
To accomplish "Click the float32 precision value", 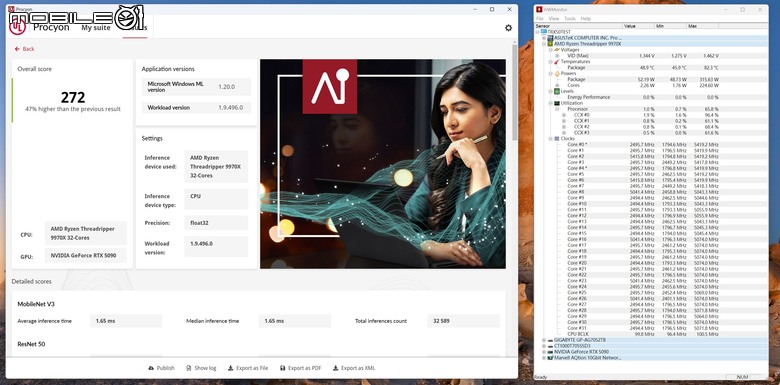I will [x=216, y=223].
